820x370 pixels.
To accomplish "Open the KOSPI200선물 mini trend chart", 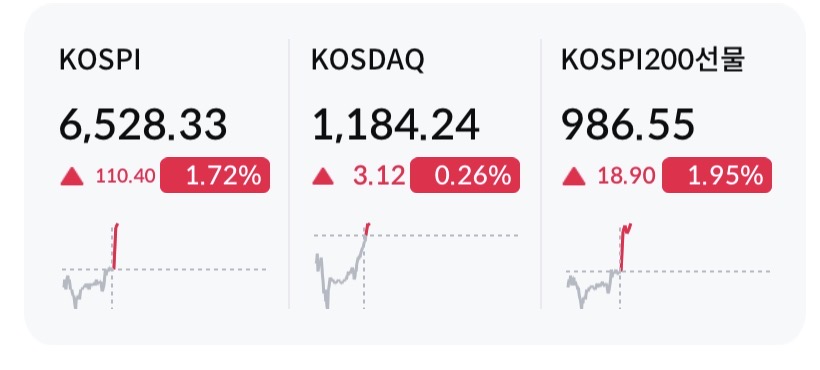I will [x=668, y=266].
